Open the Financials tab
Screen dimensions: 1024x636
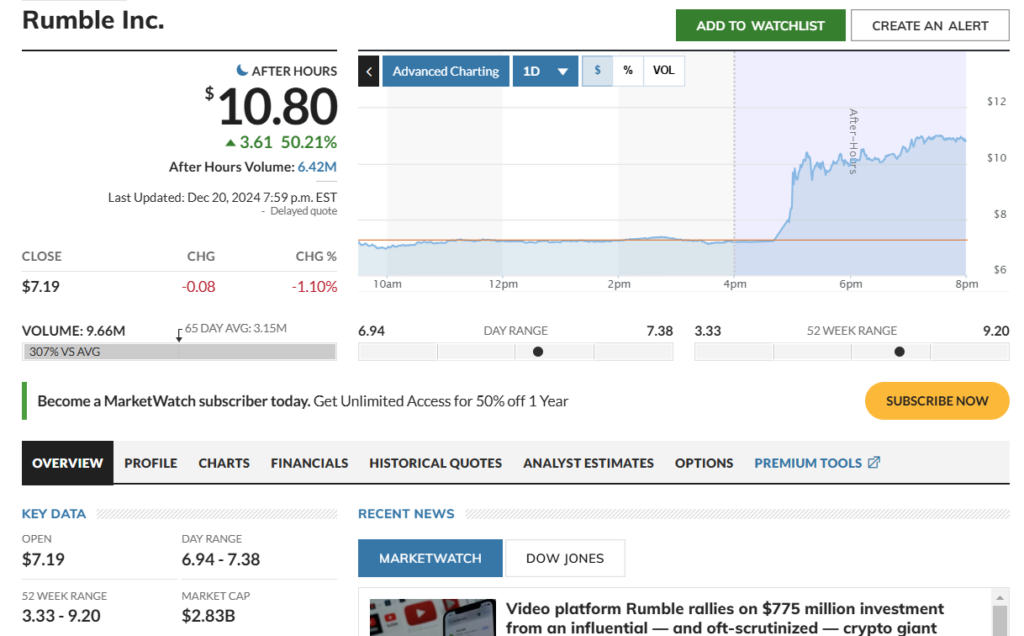click(309, 463)
